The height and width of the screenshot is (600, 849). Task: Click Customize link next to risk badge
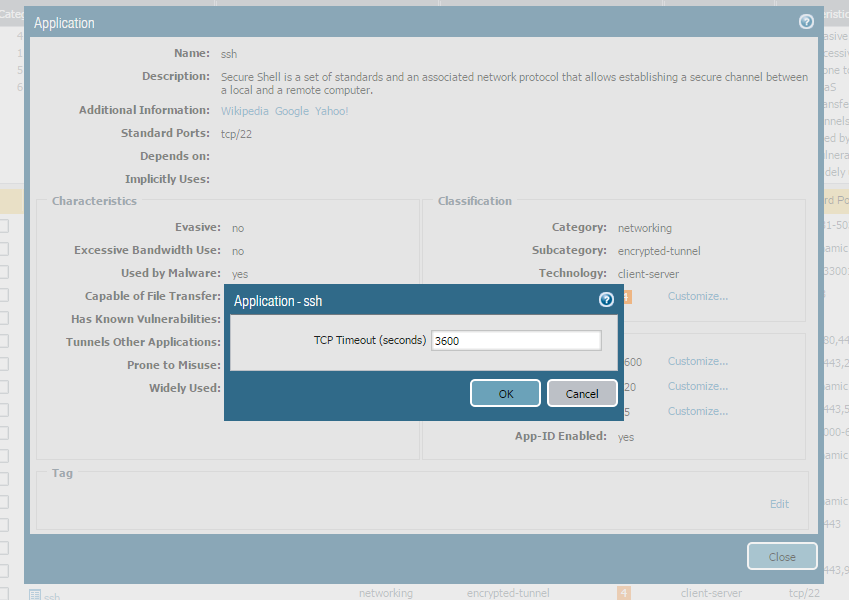click(697, 296)
